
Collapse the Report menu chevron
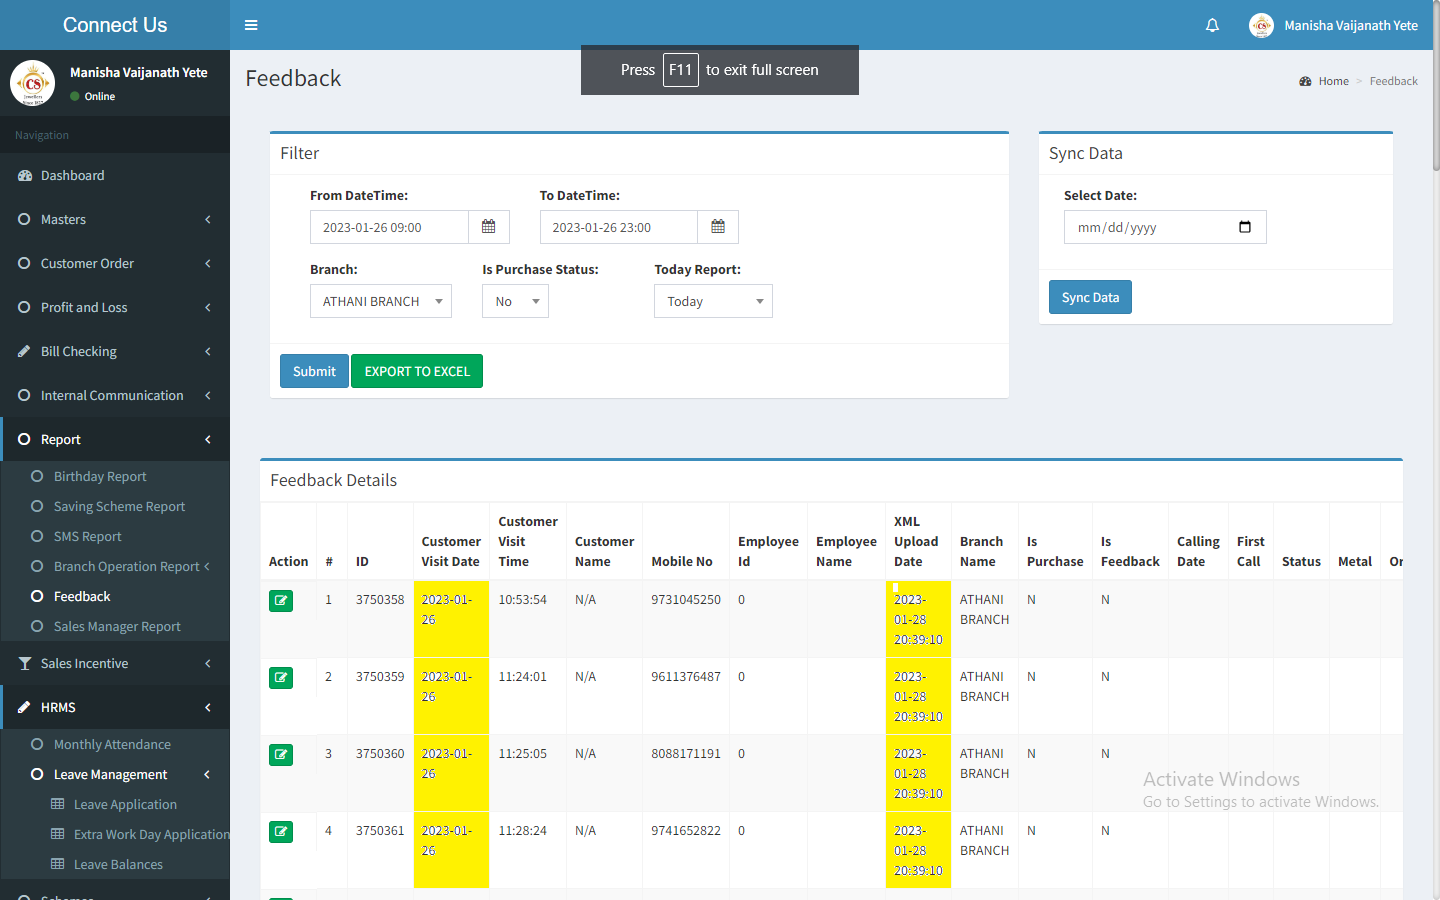coord(208,439)
